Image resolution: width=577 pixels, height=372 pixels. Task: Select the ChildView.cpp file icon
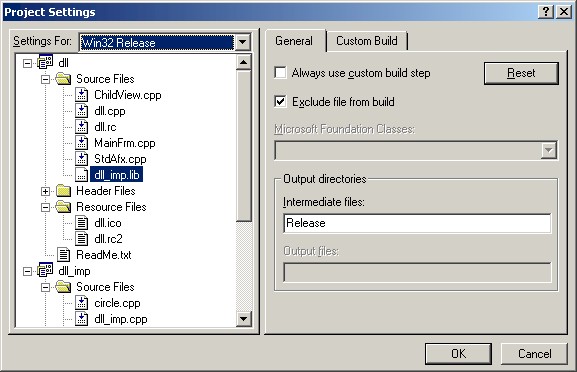click(x=81, y=95)
